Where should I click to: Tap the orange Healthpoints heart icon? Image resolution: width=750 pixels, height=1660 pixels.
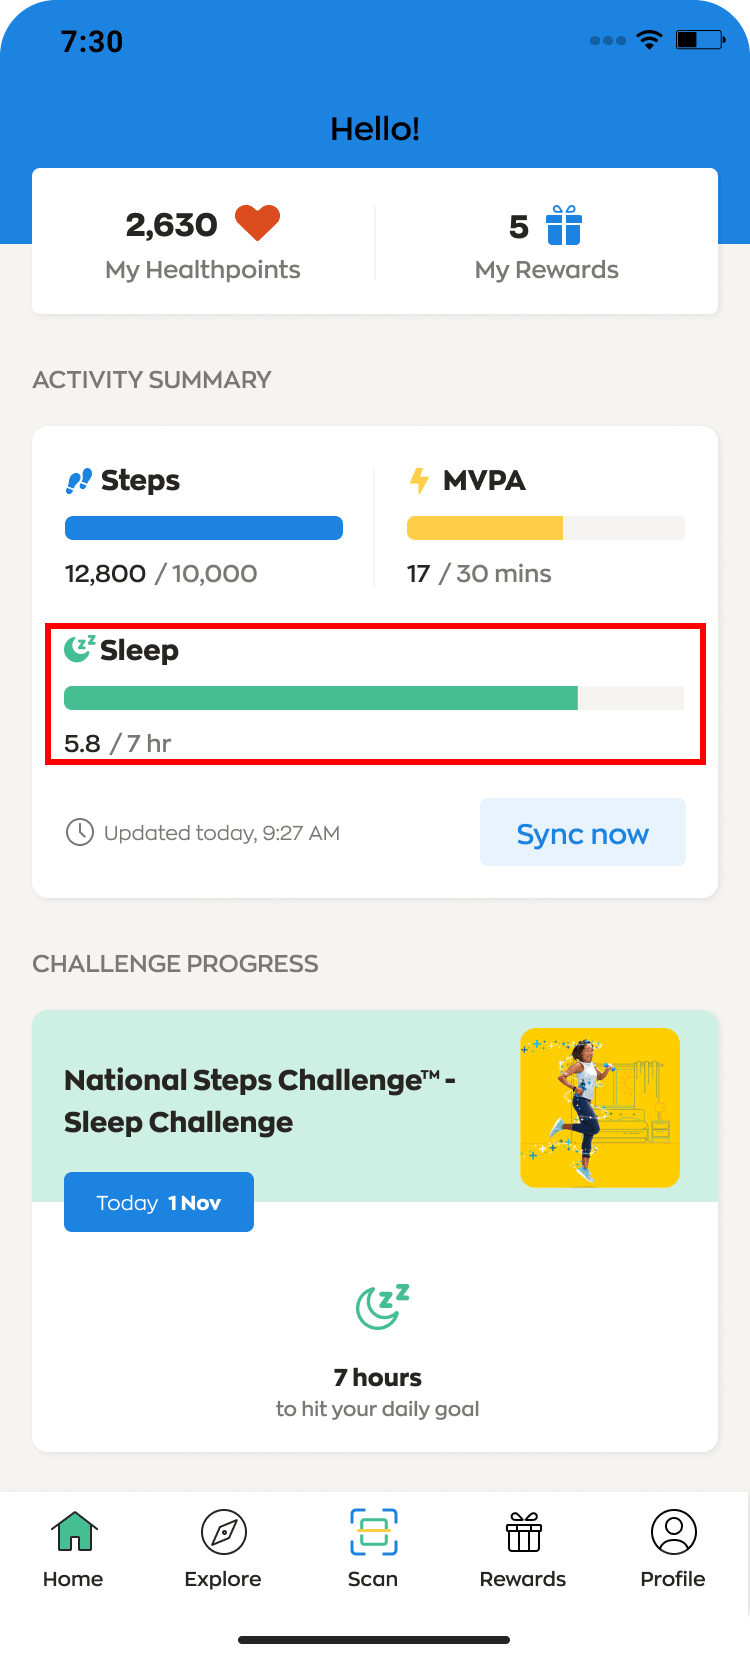click(257, 223)
